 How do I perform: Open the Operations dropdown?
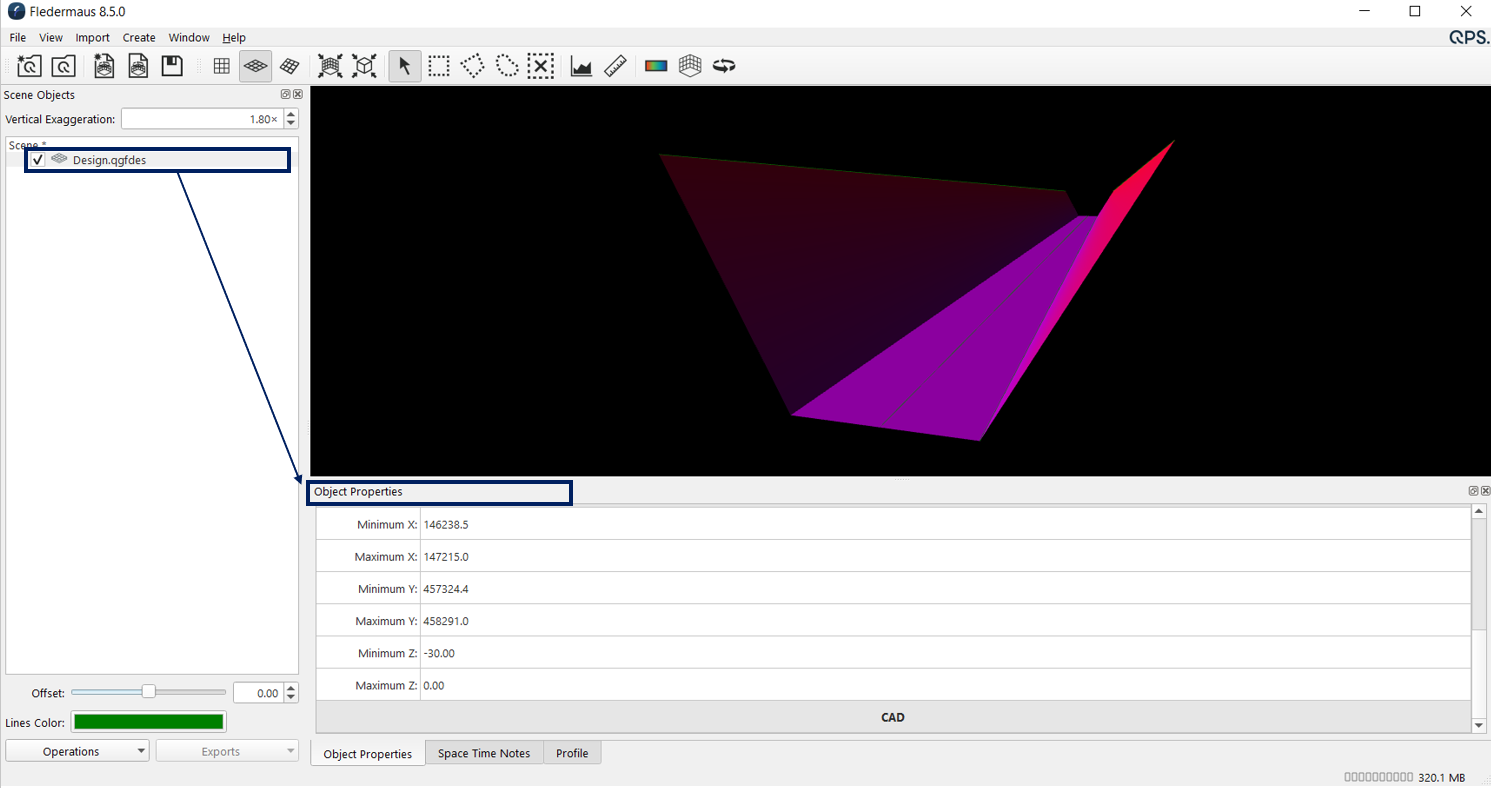(77, 751)
